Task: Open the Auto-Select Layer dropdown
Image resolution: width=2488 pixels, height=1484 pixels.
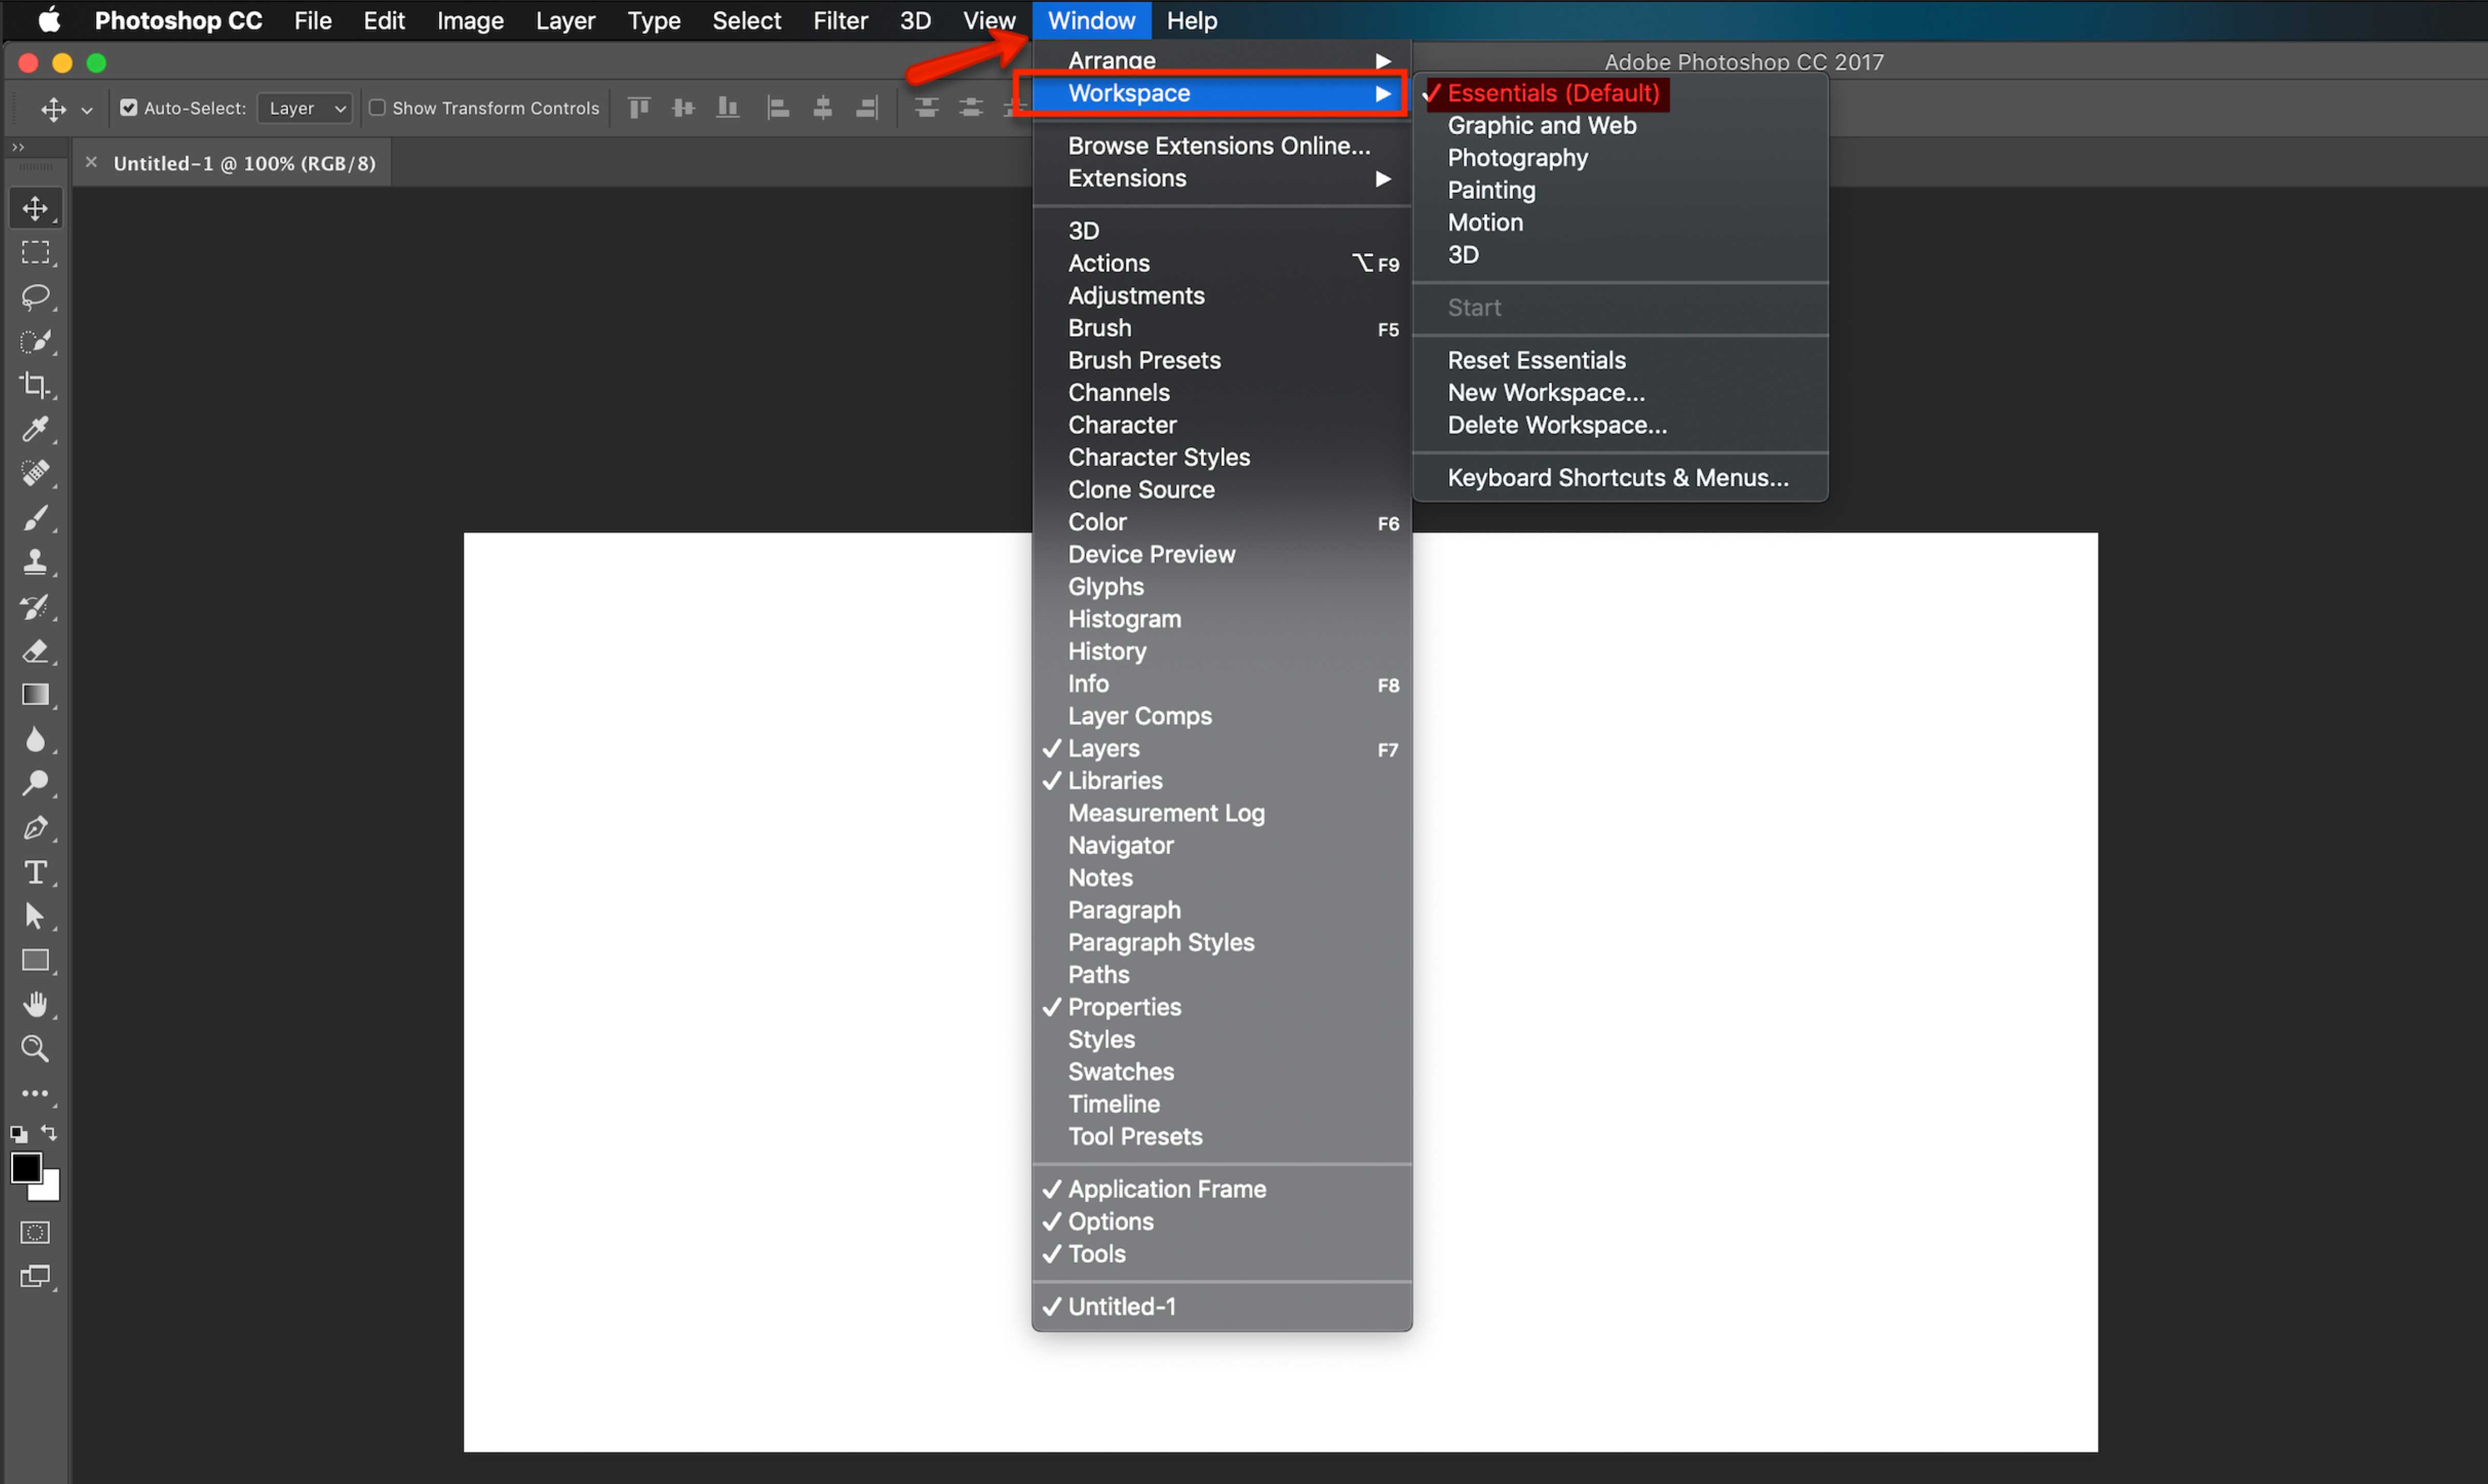Action: pyautogui.click(x=306, y=108)
